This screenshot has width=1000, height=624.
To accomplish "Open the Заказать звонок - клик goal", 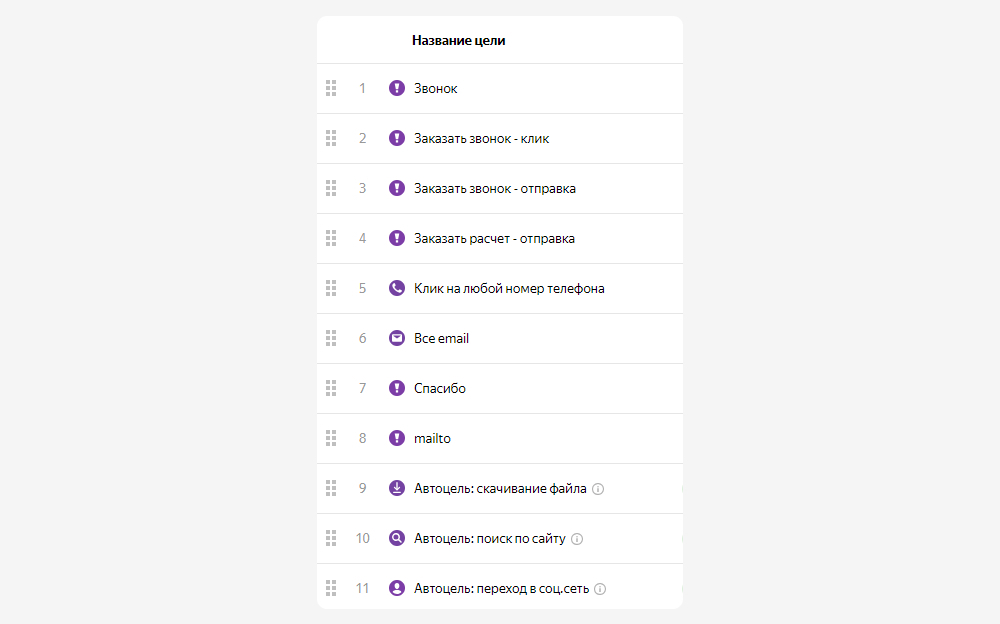I will point(481,138).
